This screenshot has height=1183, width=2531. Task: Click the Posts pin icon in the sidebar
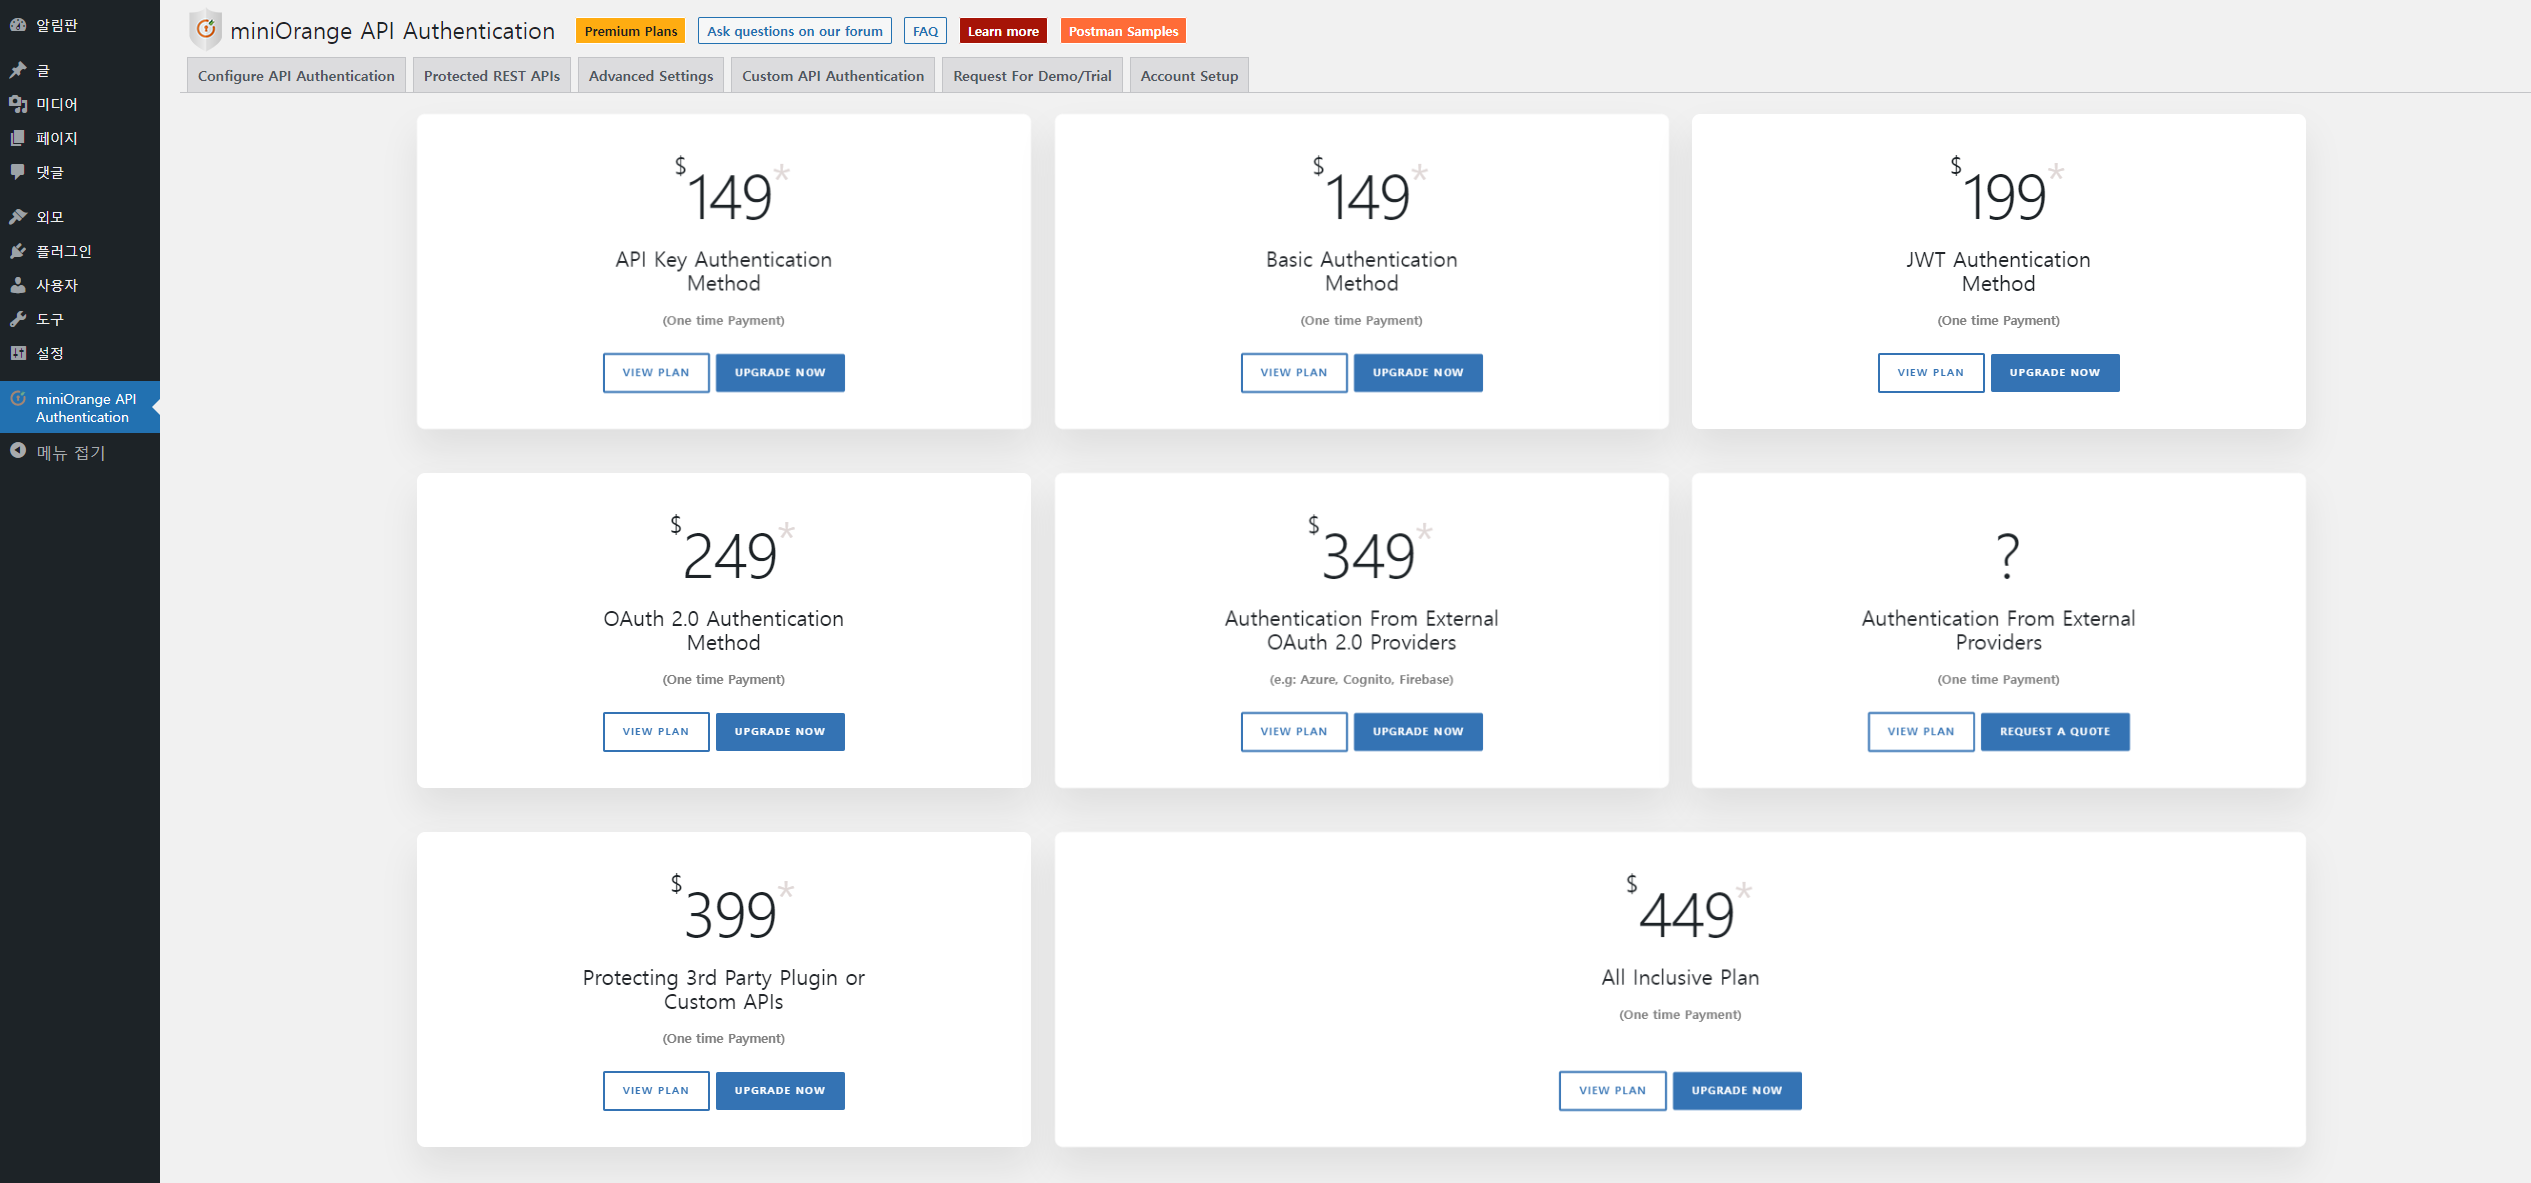pos(18,70)
